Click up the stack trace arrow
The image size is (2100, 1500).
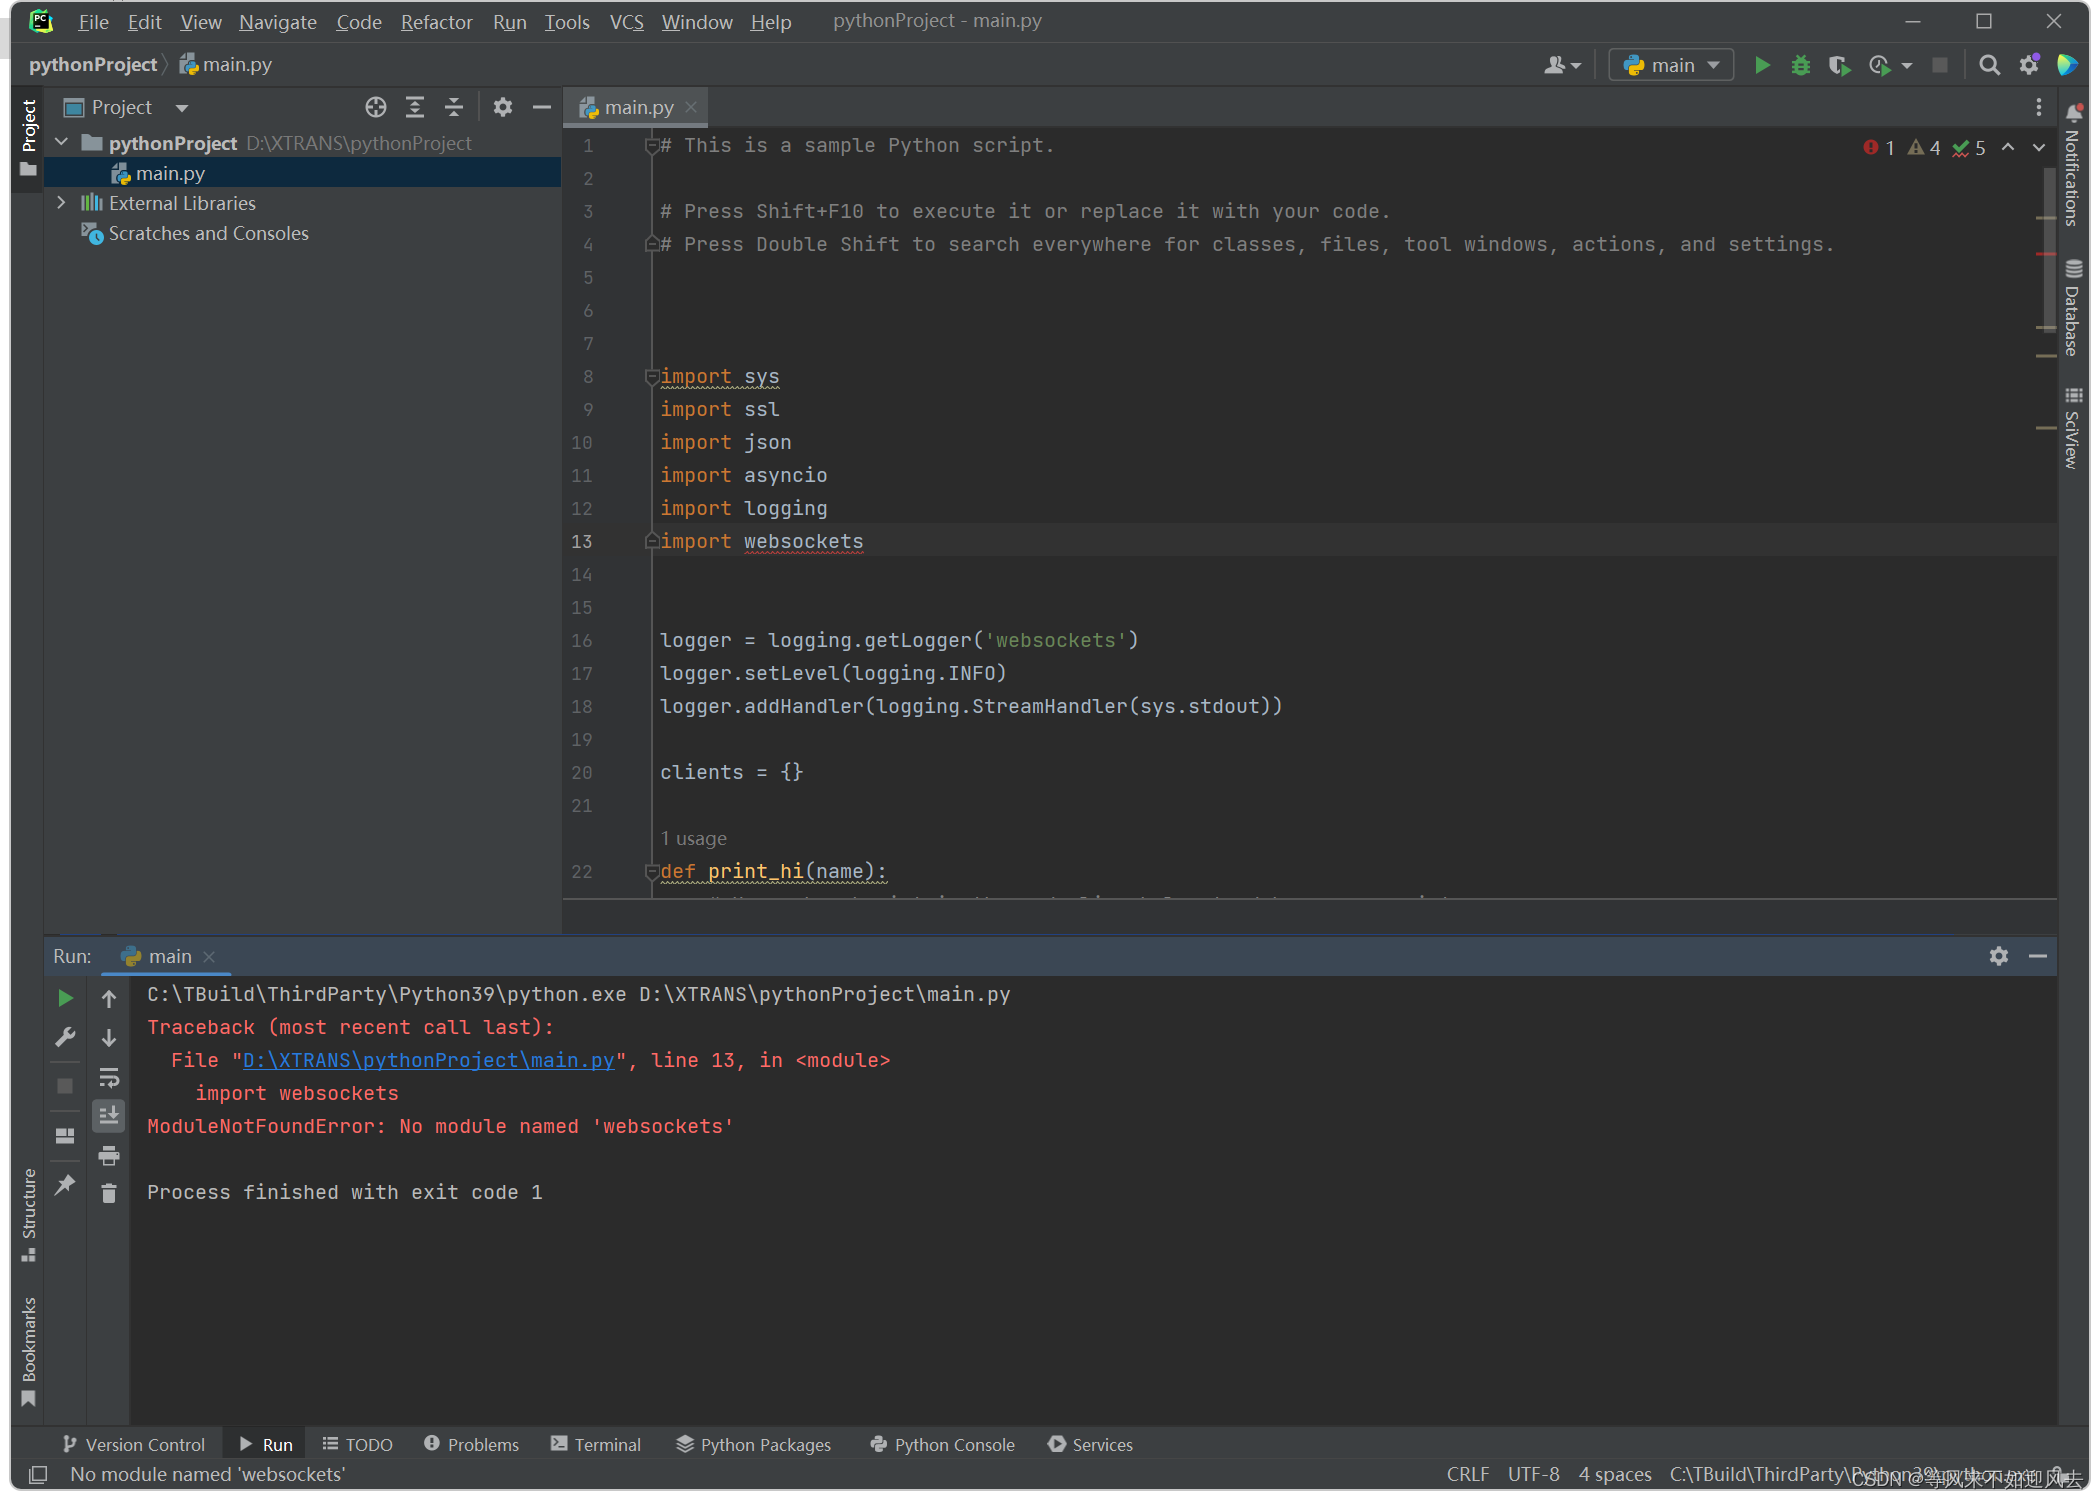tap(109, 998)
